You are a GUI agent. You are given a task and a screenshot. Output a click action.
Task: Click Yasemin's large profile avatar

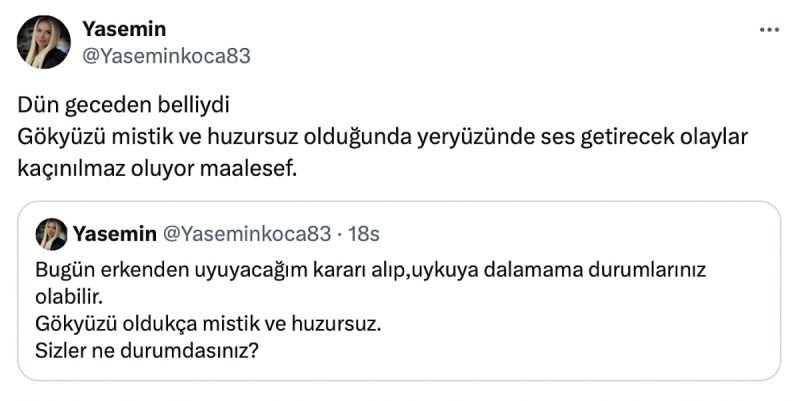[44, 42]
